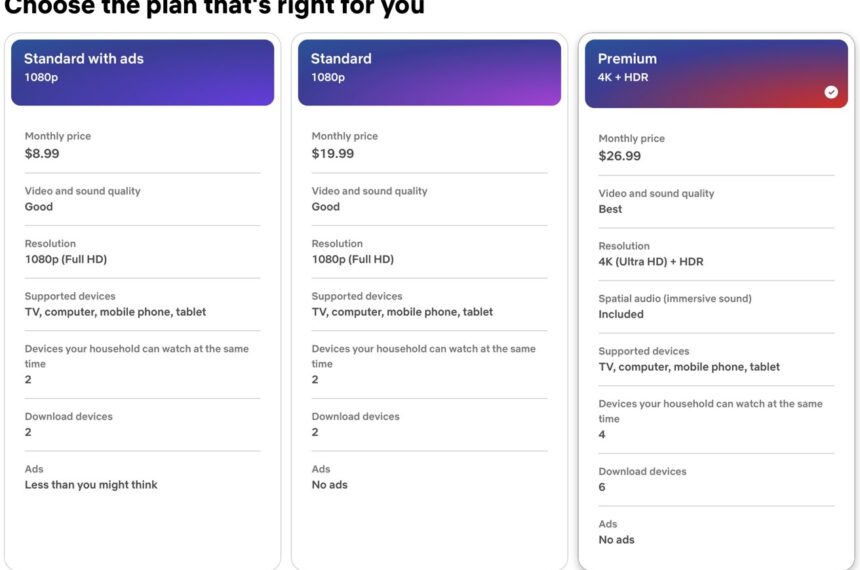Click 'No ads' in the Premium plan

click(x=616, y=540)
